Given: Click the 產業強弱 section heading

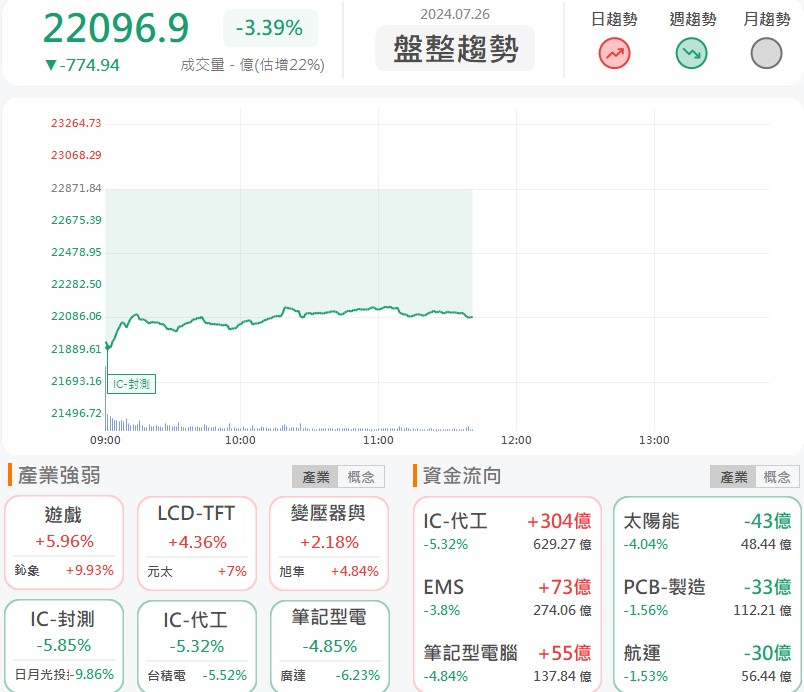Looking at the screenshot, I should [59, 476].
